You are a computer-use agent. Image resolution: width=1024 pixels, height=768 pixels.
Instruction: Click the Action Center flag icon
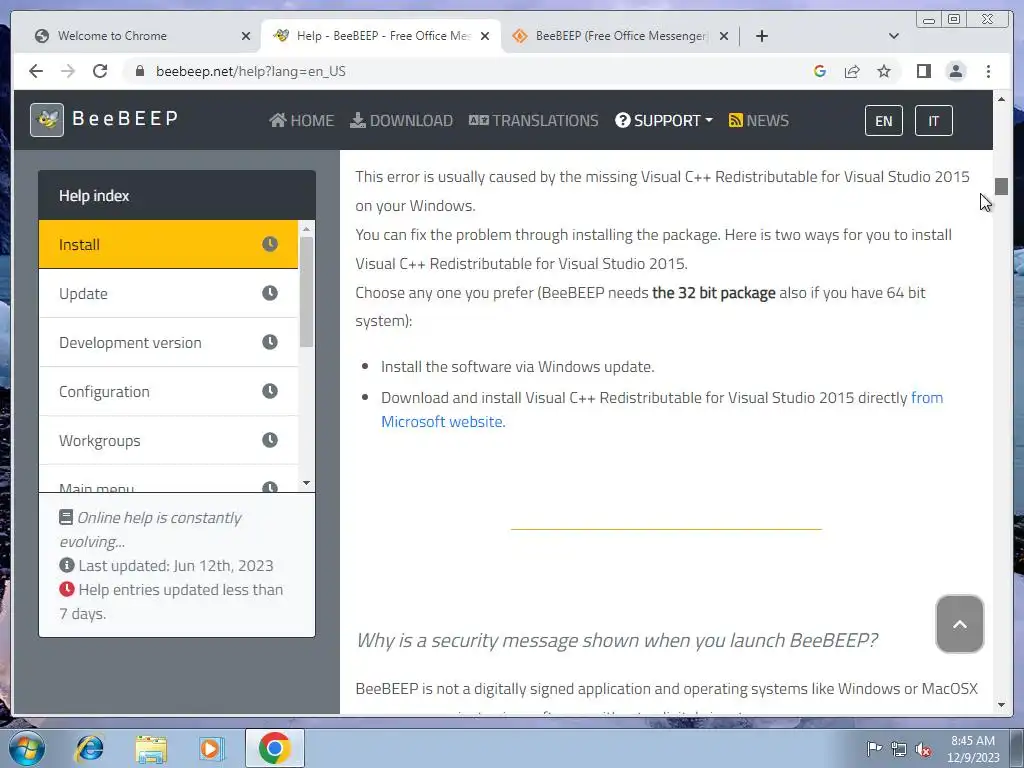874,748
